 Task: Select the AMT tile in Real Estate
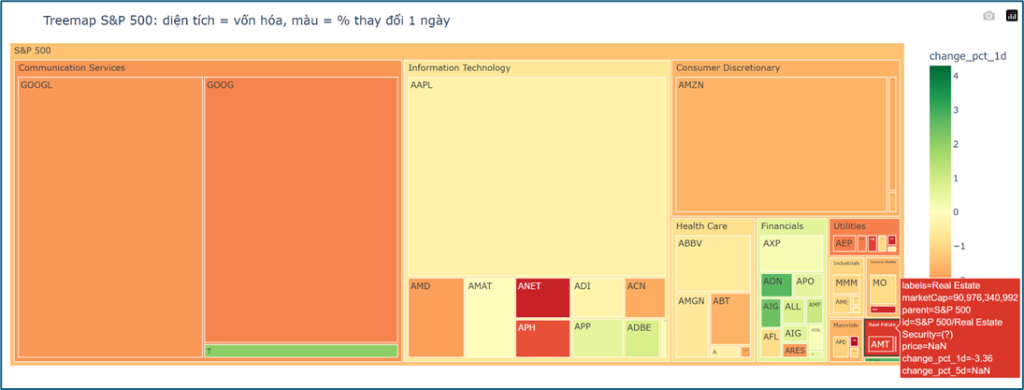coord(880,344)
